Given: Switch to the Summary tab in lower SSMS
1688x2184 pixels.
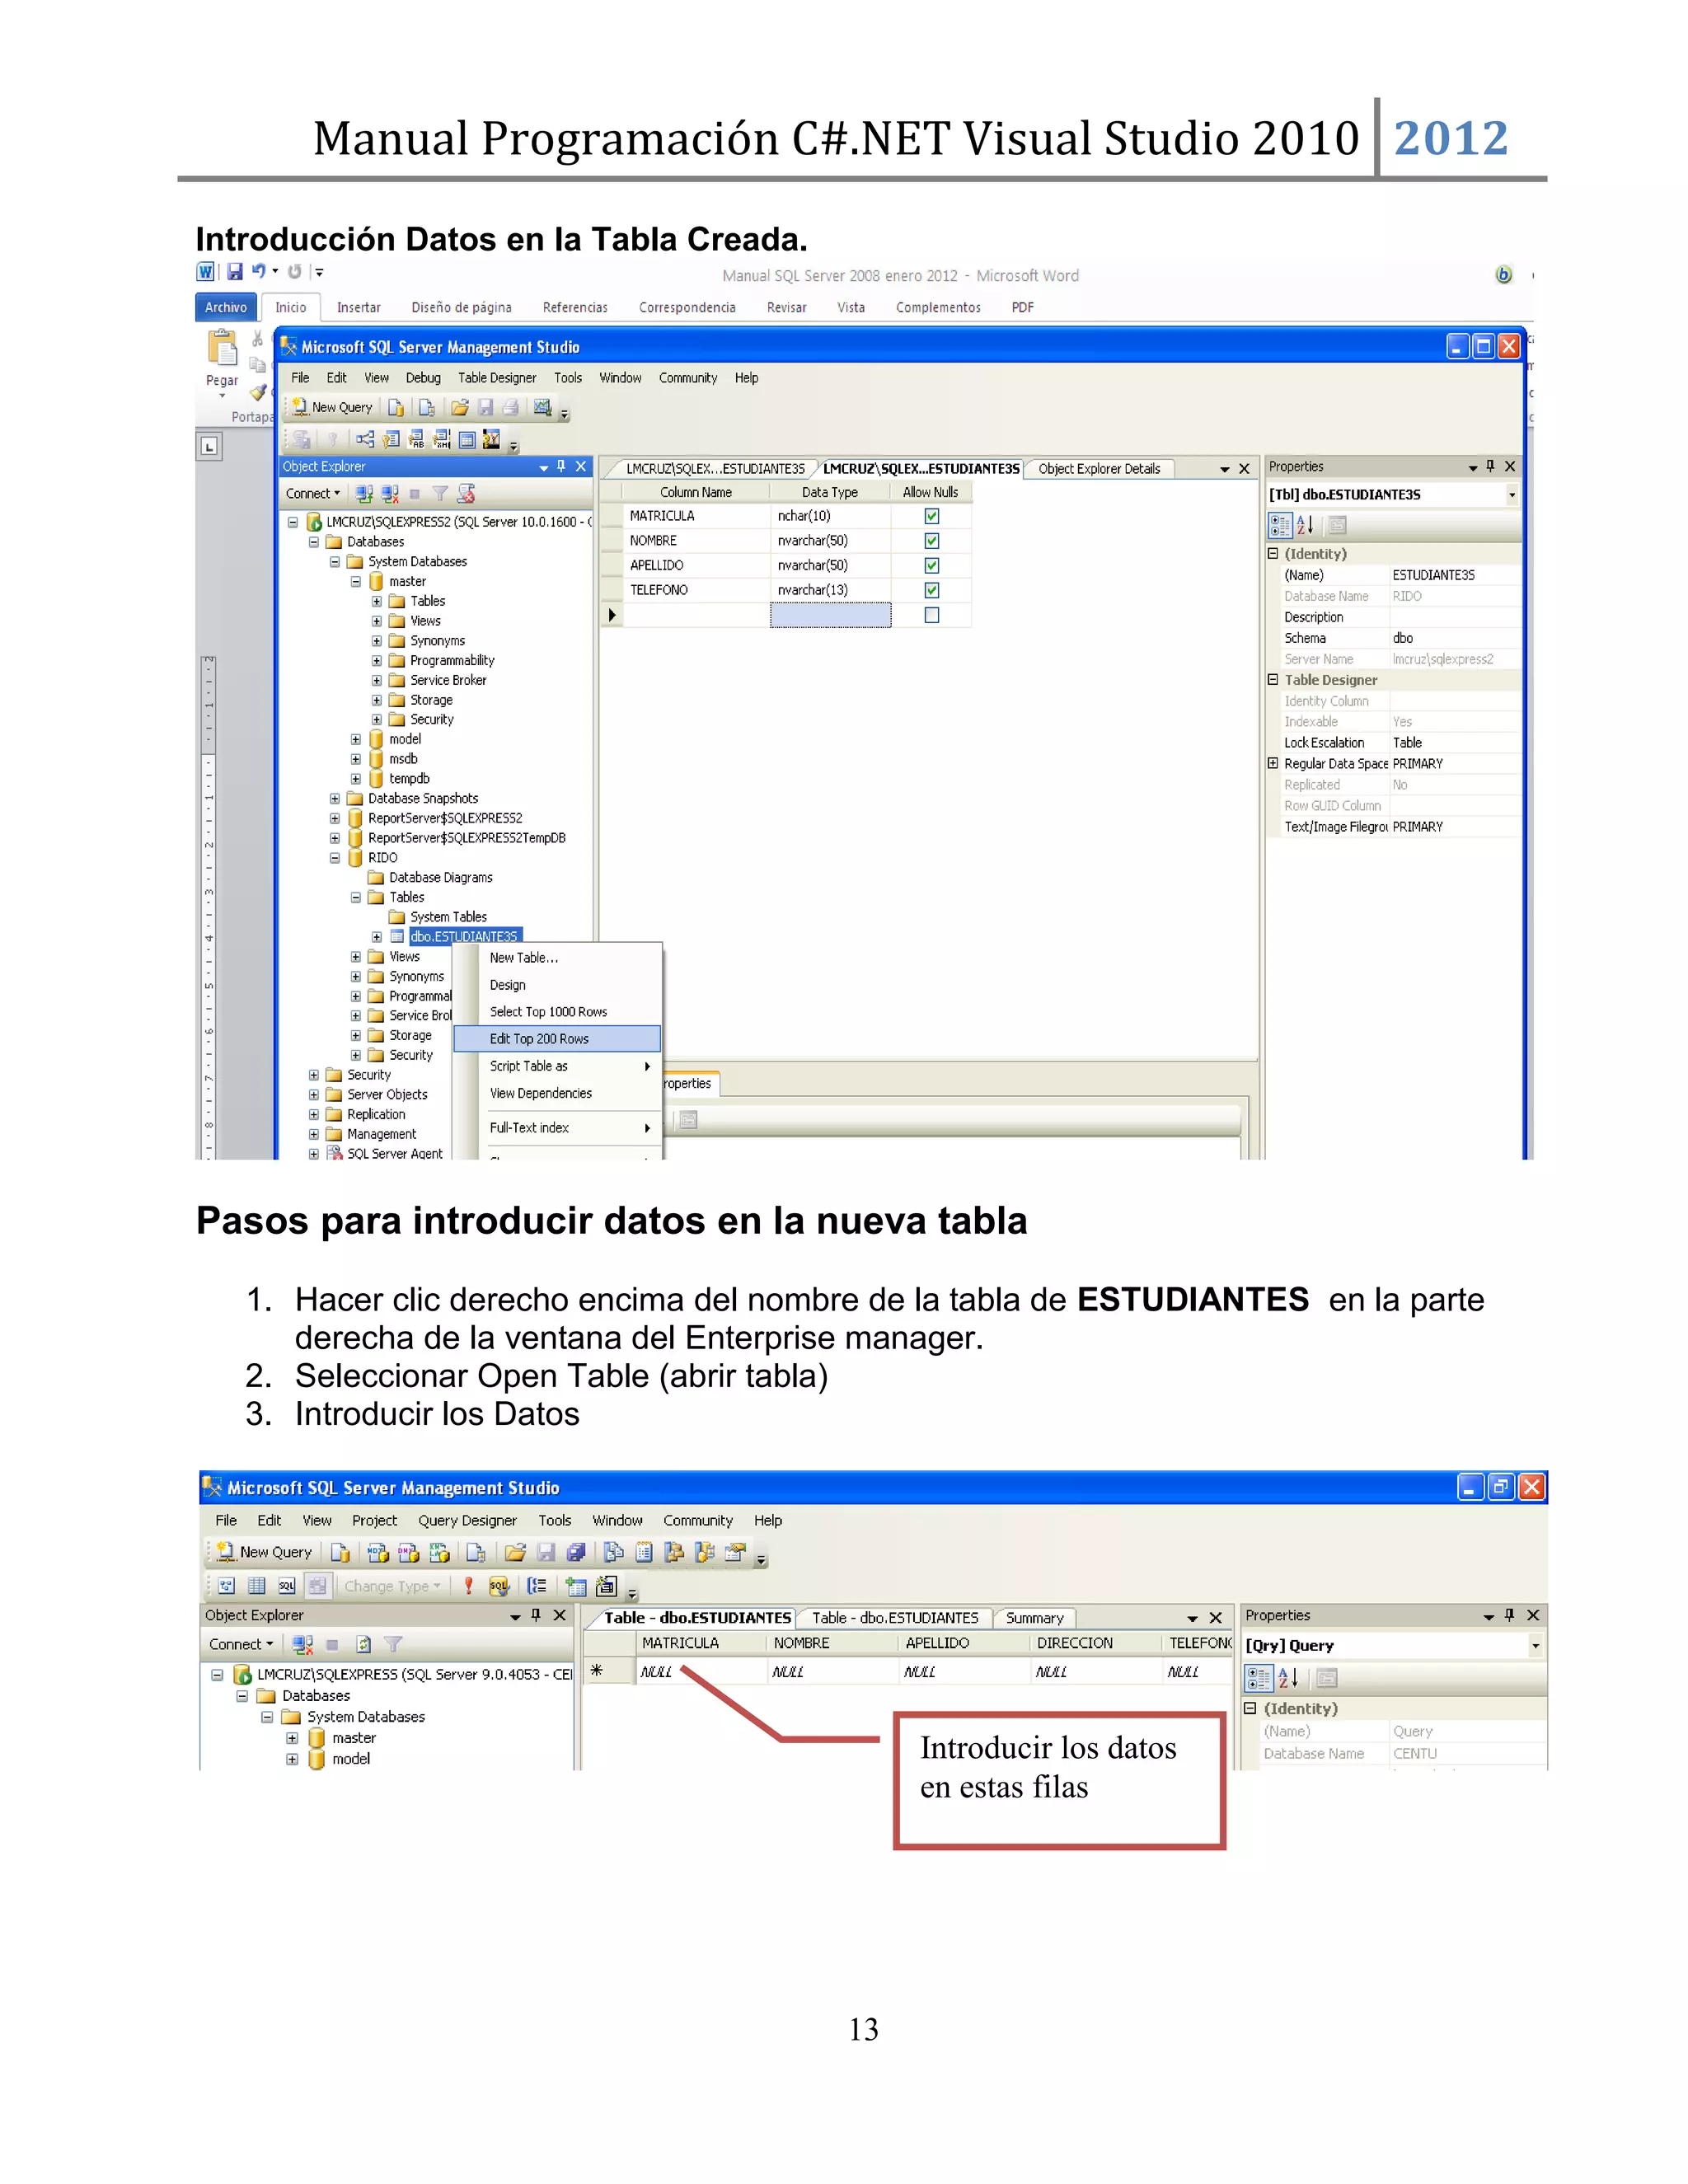Looking at the screenshot, I should (1034, 1618).
